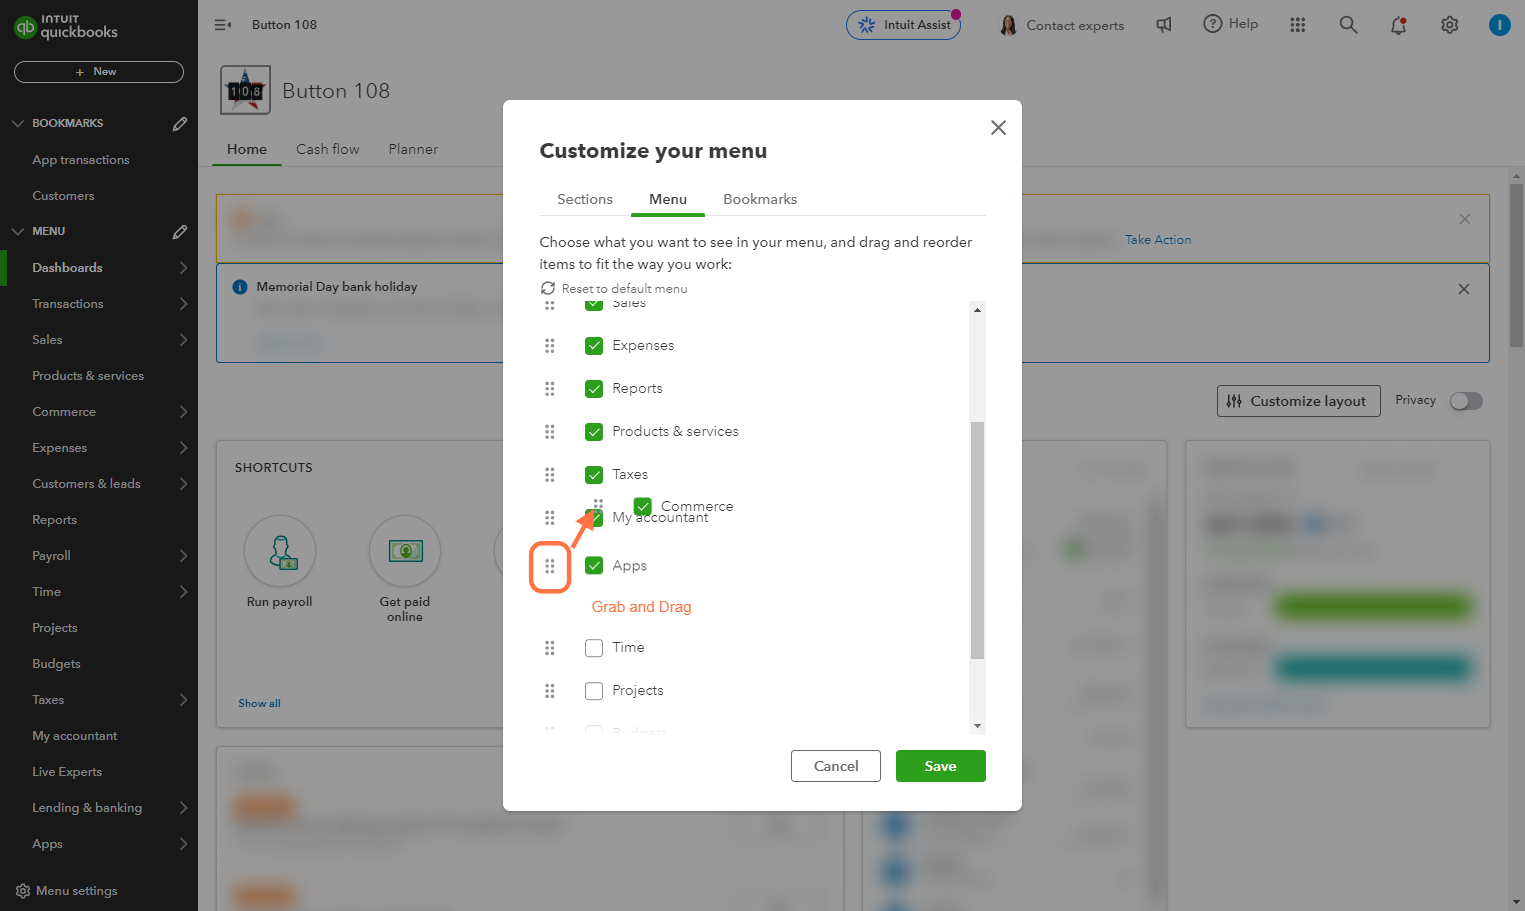This screenshot has height=911, width=1525.
Task: Collapse the BOOKMARKS section chevron
Action: click(x=18, y=124)
